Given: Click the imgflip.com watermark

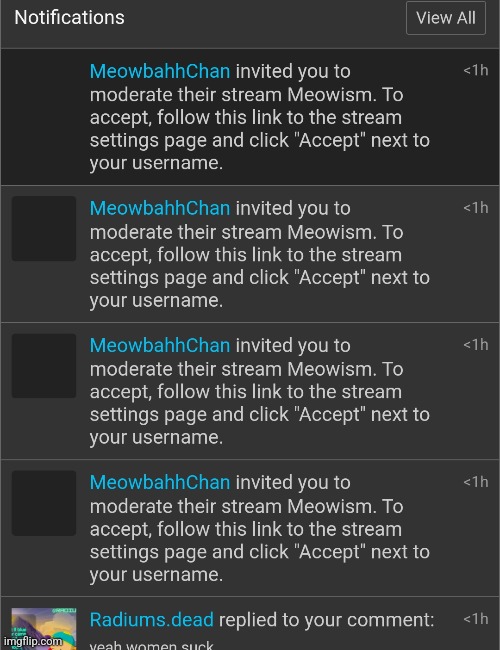Looking at the screenshot, I should 32,641.
